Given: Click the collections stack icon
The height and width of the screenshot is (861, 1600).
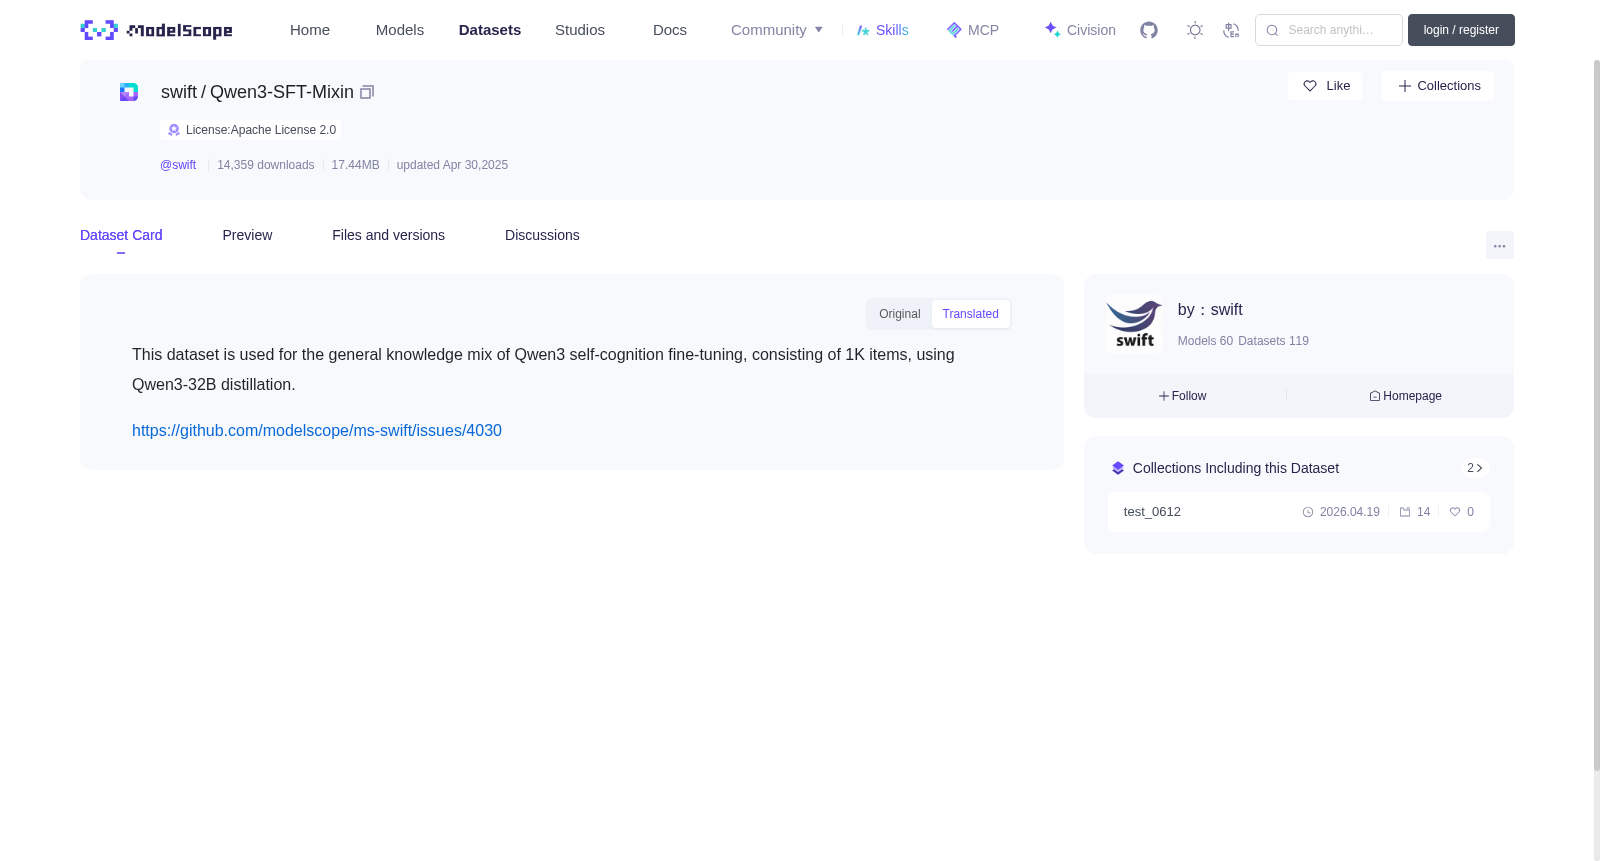Looking at the screenshot, I should 1118,468.
